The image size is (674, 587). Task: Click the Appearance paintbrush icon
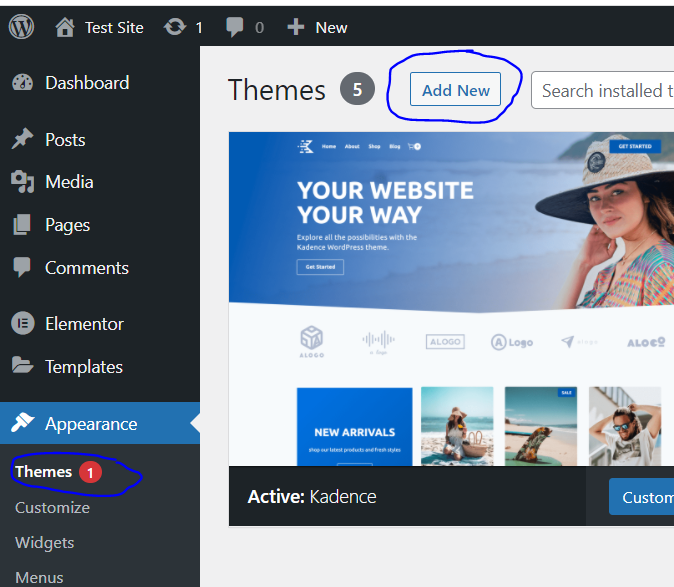tap(22, 422)
